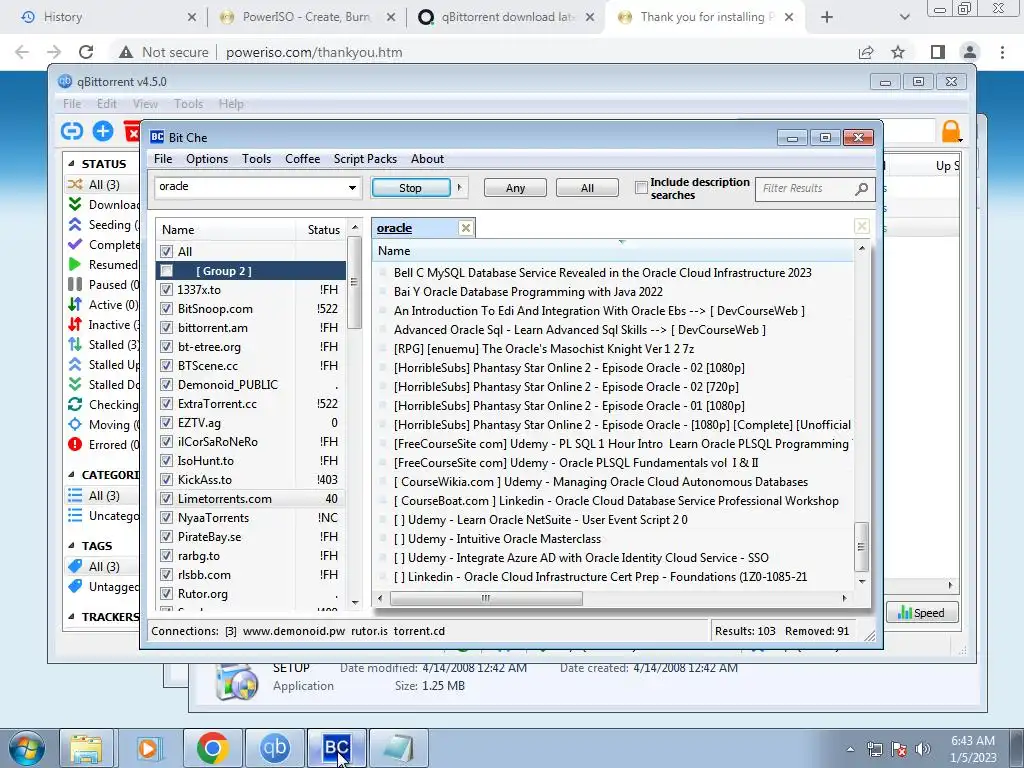The height and width of the screenshot is (768, 1024).
Task: Open the search term dropdown arrow
Action: click(x=352, y=188)
